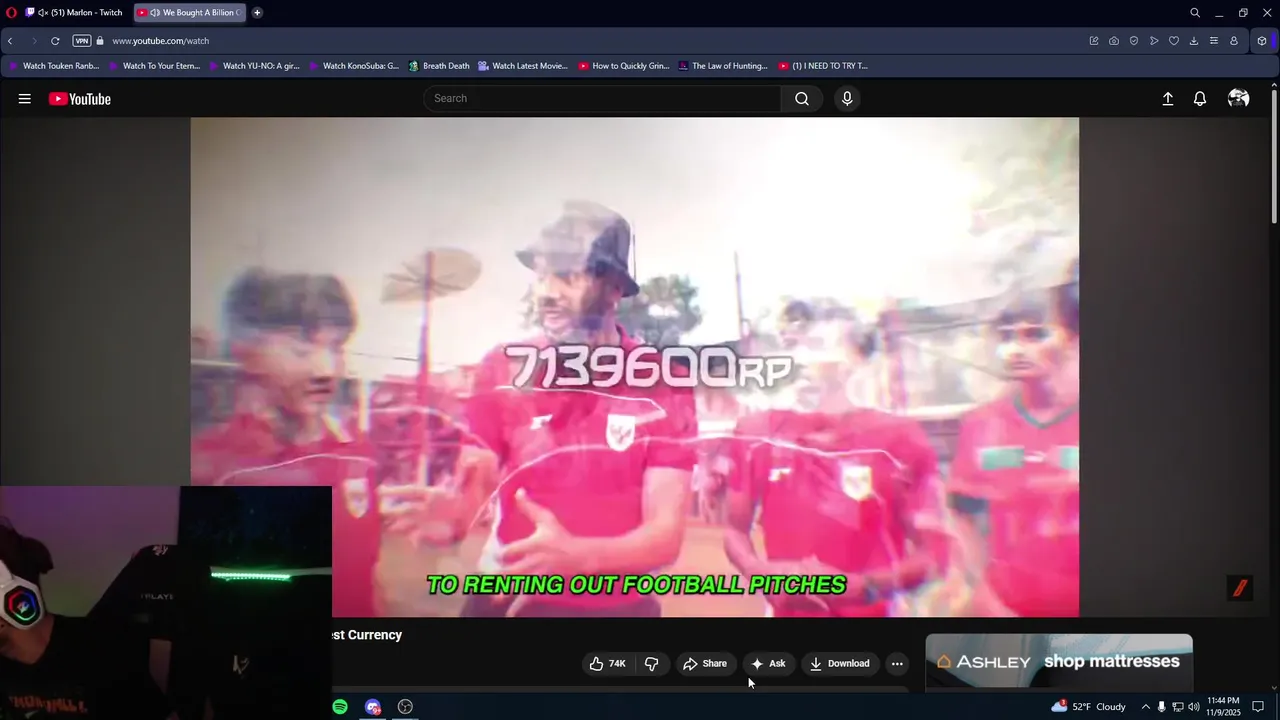Open the new tab plus button
The width and height of the screenshot is (1280, 720).
point(257,13)
